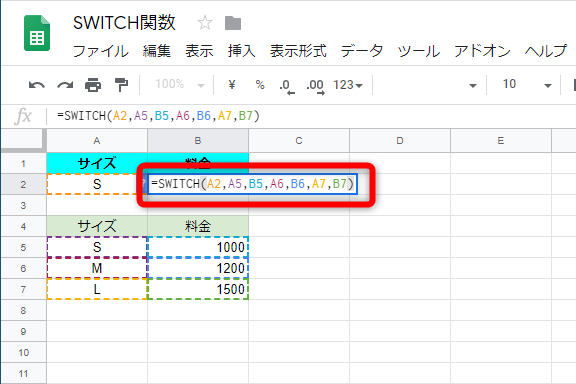The width and height of the screenshot is (576, 384).
Task: Open the 編集 menu
Action: coord(157,51)
